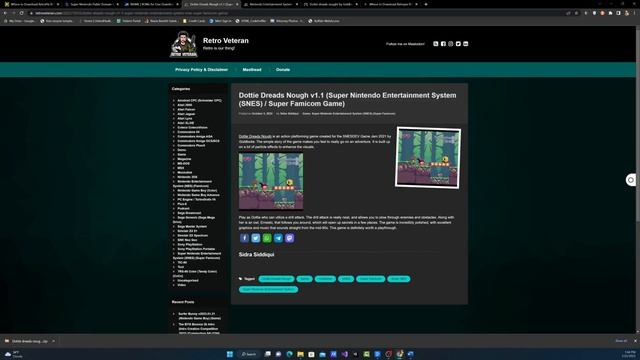Select Nintendo Game Boy Advance category
This screenshot has height=360, width=640.
[x=198, y=195]
